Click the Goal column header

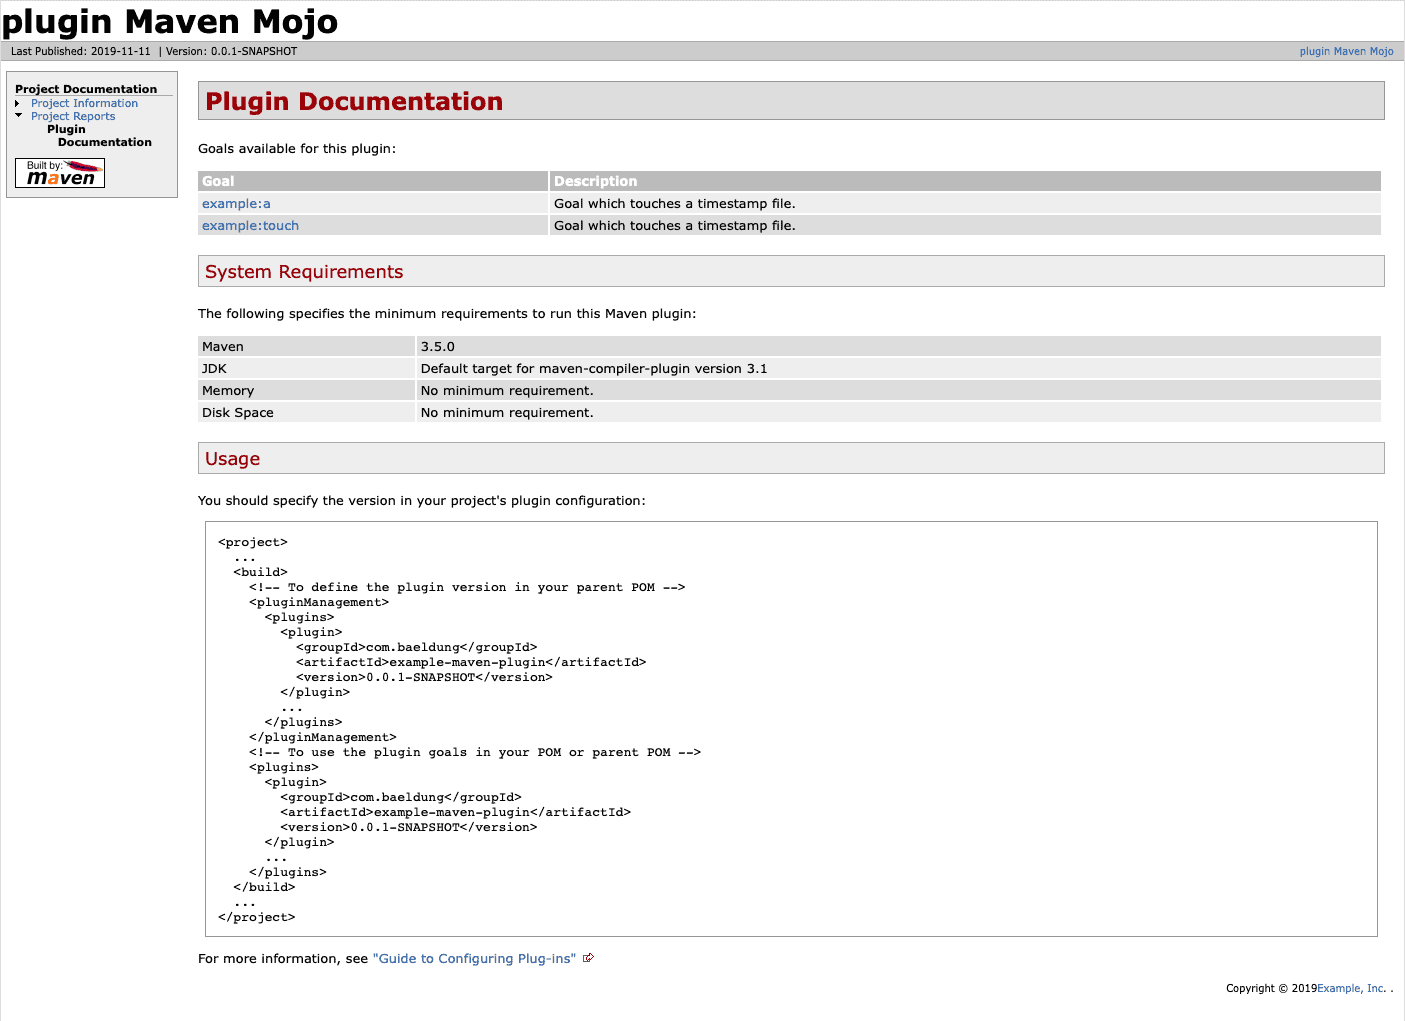(373, 181)
